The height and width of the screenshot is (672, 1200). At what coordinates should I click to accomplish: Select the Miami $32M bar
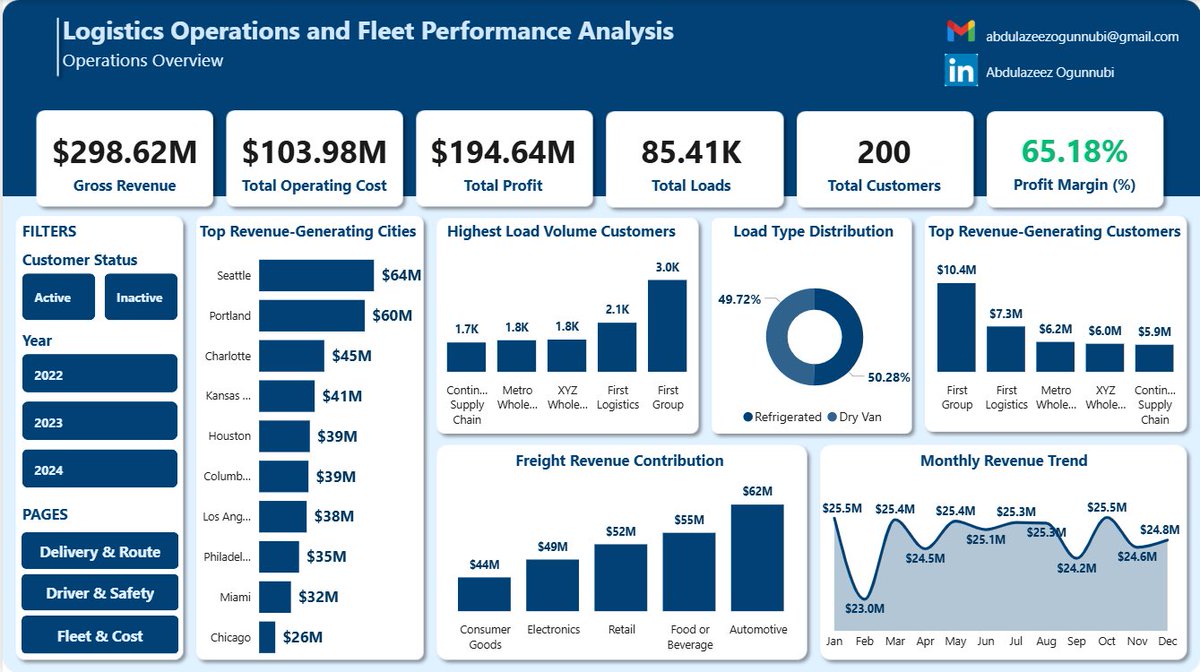[x=275, y=597]
